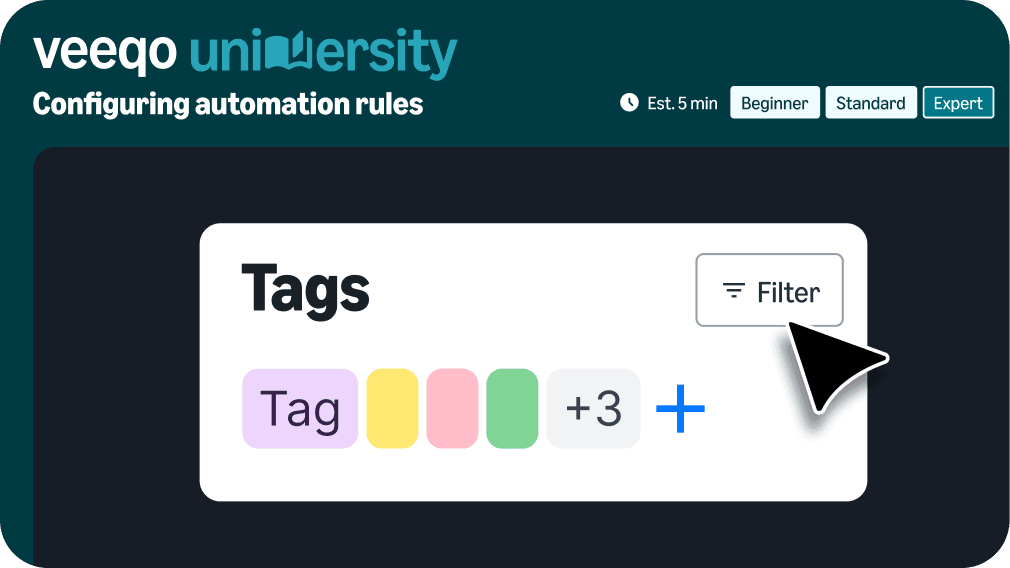Click the clock icon beside estimated time
The image size is (1010, 568).
click(629, 102)
